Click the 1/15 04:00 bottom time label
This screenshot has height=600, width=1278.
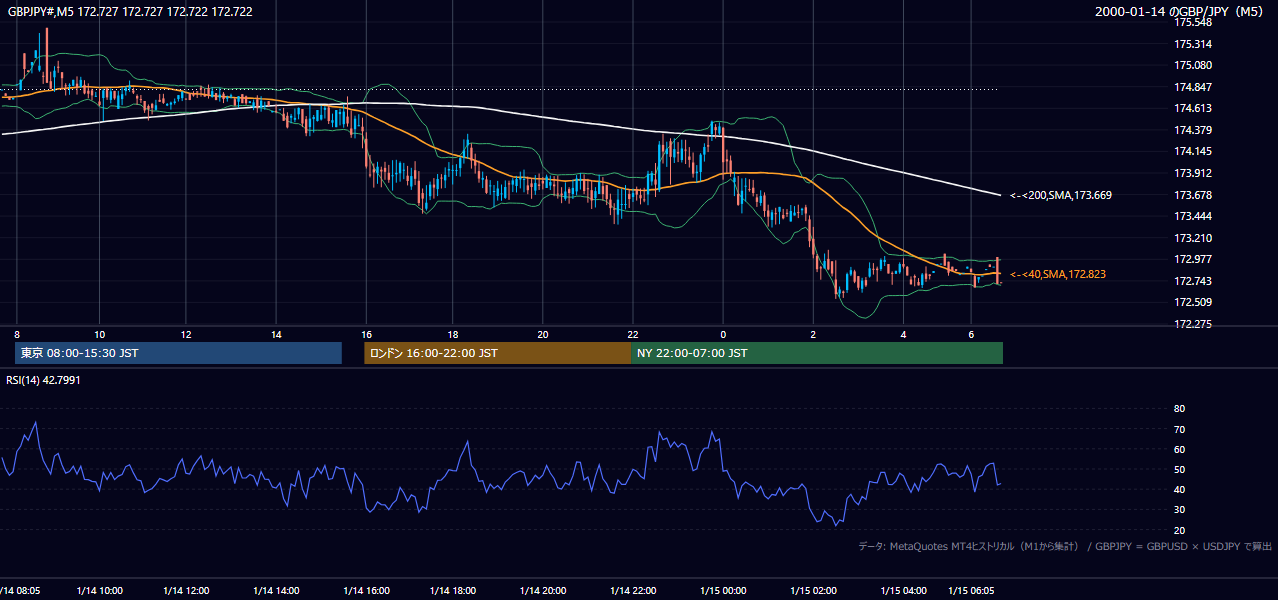pos(902,591)
